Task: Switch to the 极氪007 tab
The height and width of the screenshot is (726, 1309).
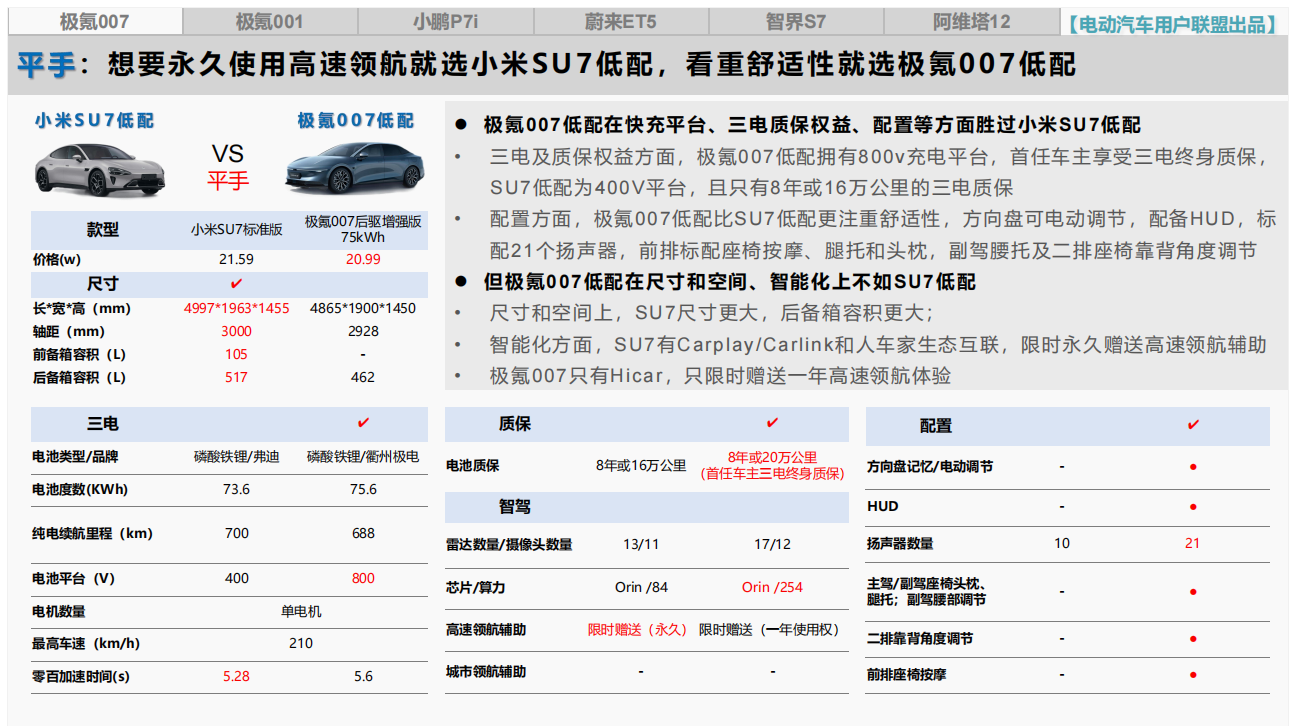Action: [x=95, y=21]
